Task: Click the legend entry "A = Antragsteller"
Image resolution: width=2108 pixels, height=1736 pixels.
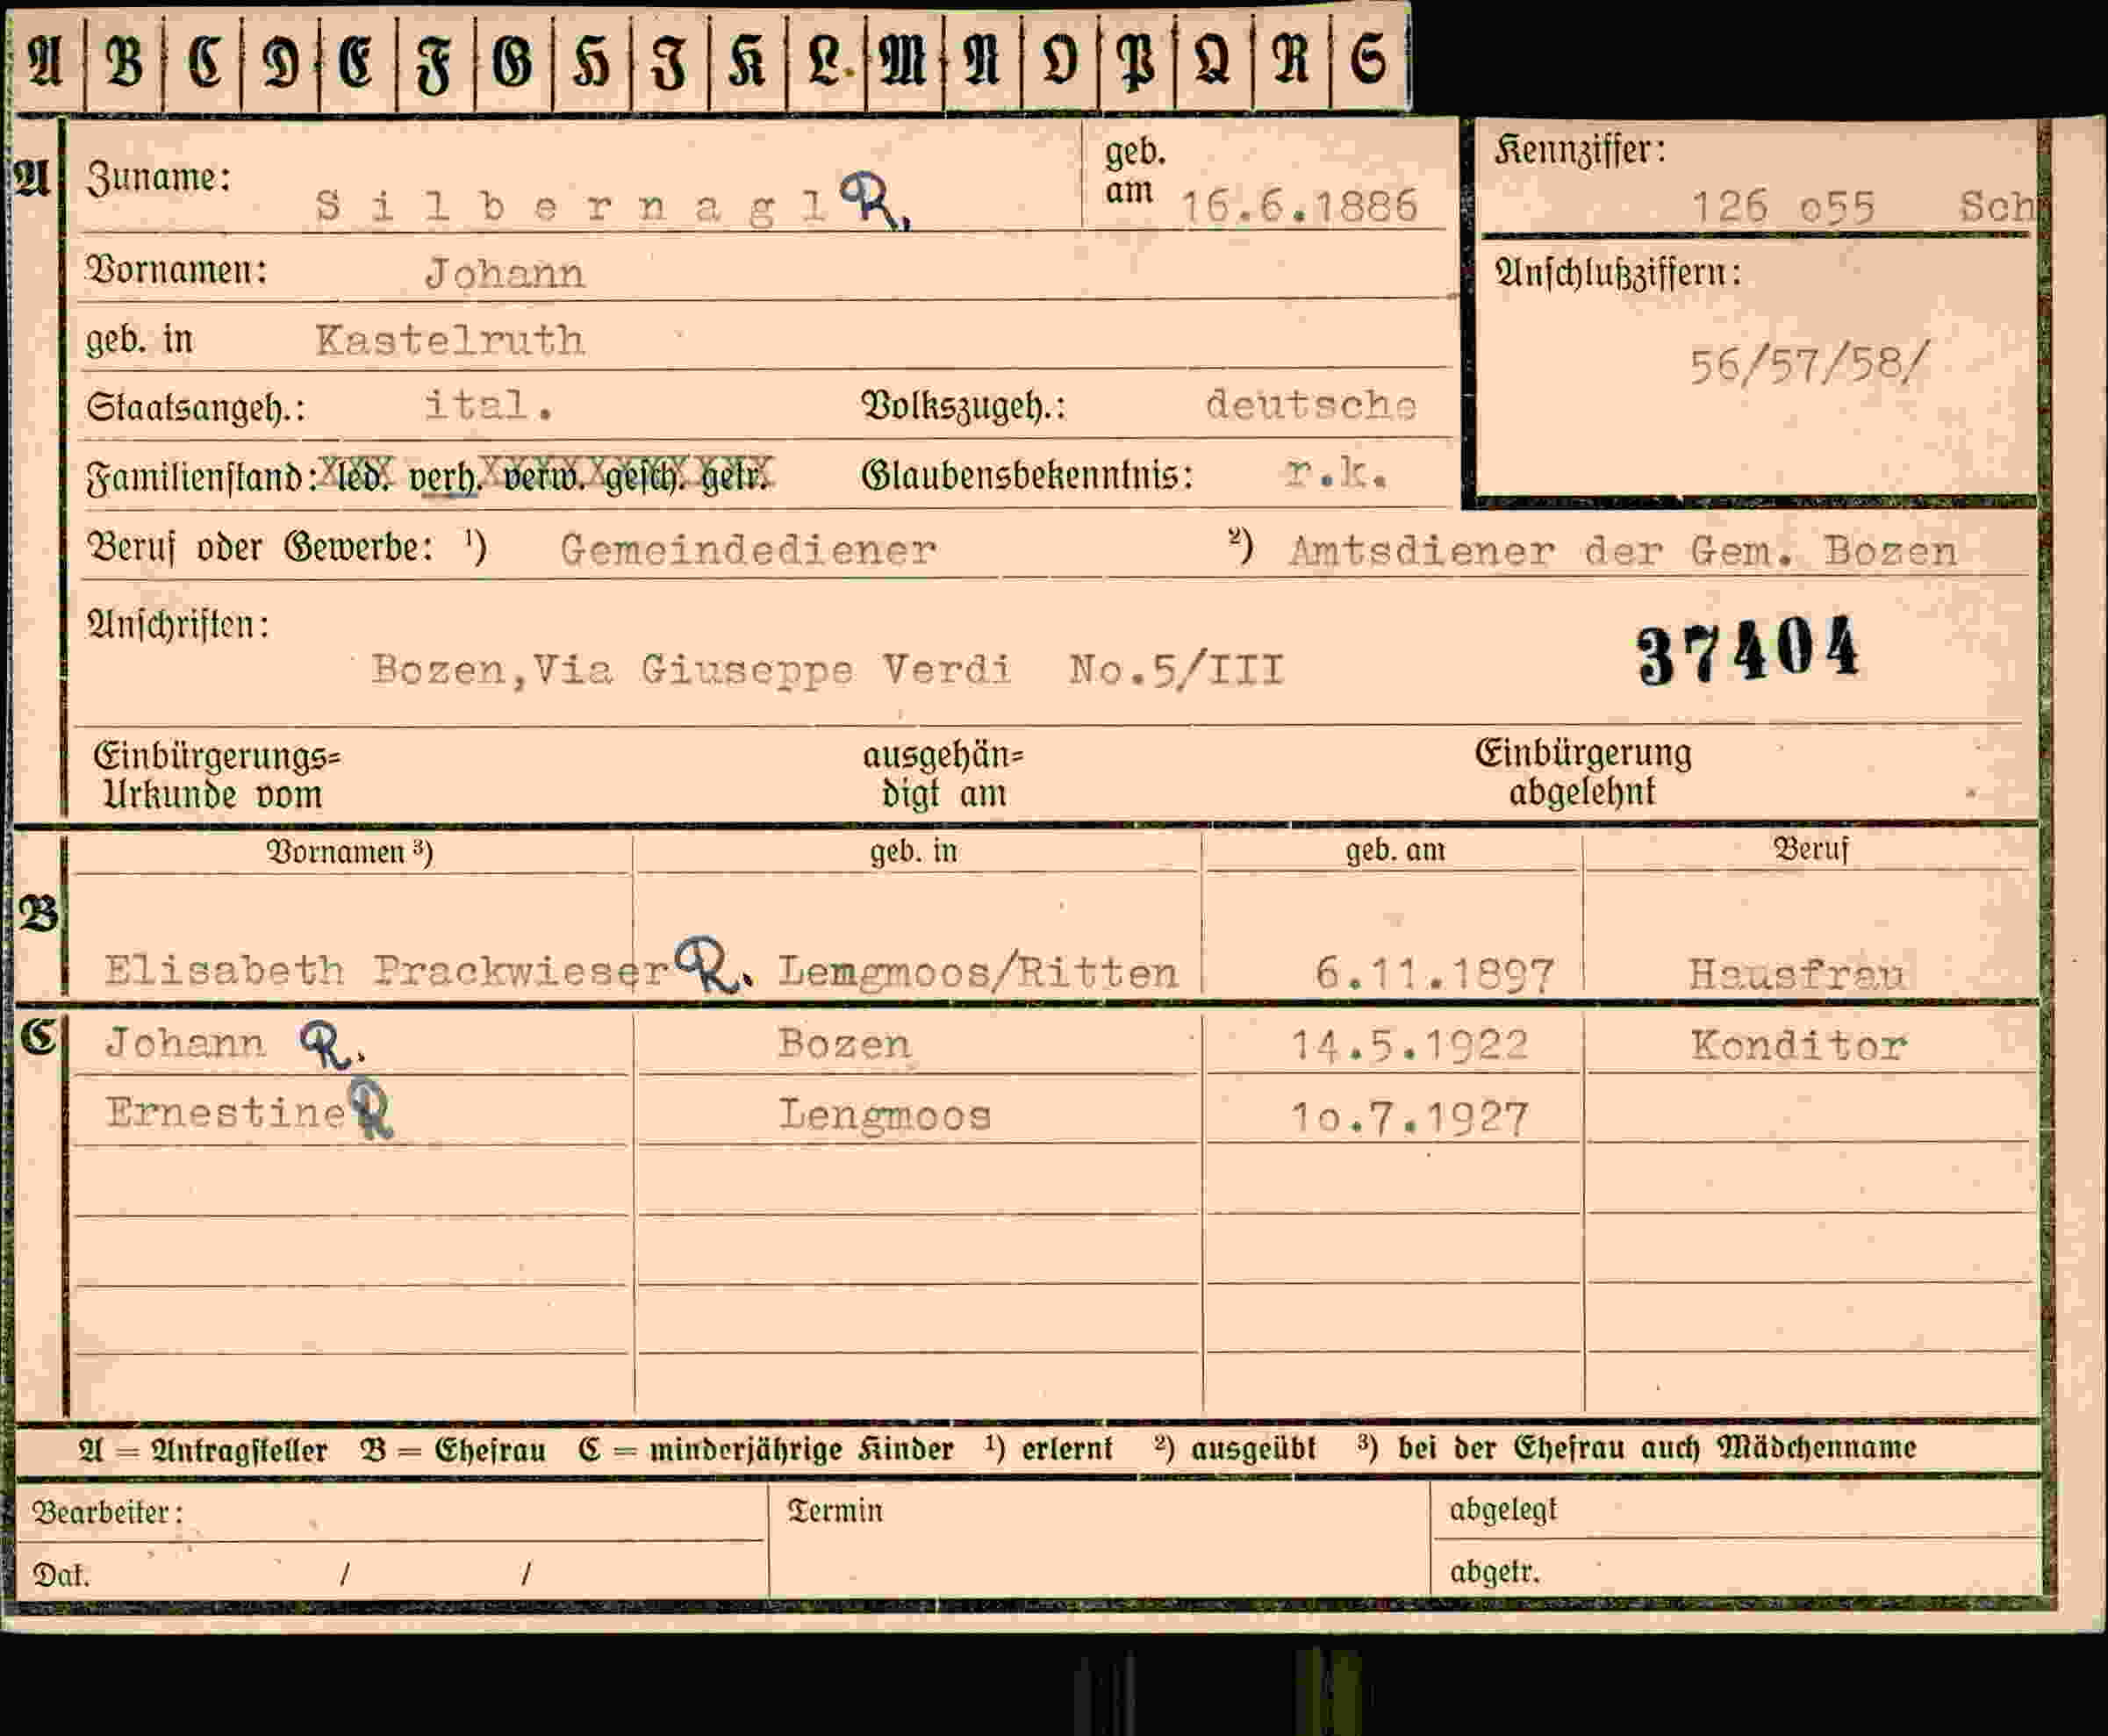Action: point(203,1450)
